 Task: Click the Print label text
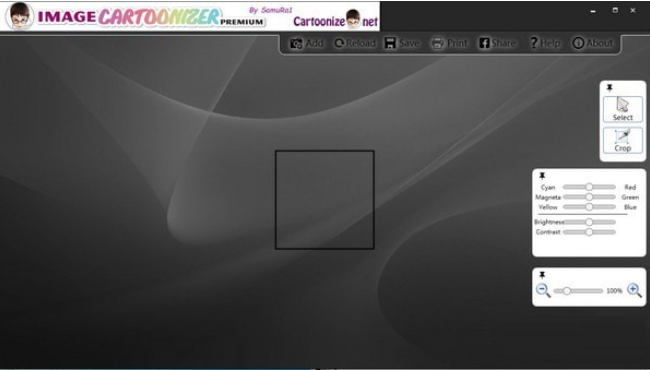(457, 43)
